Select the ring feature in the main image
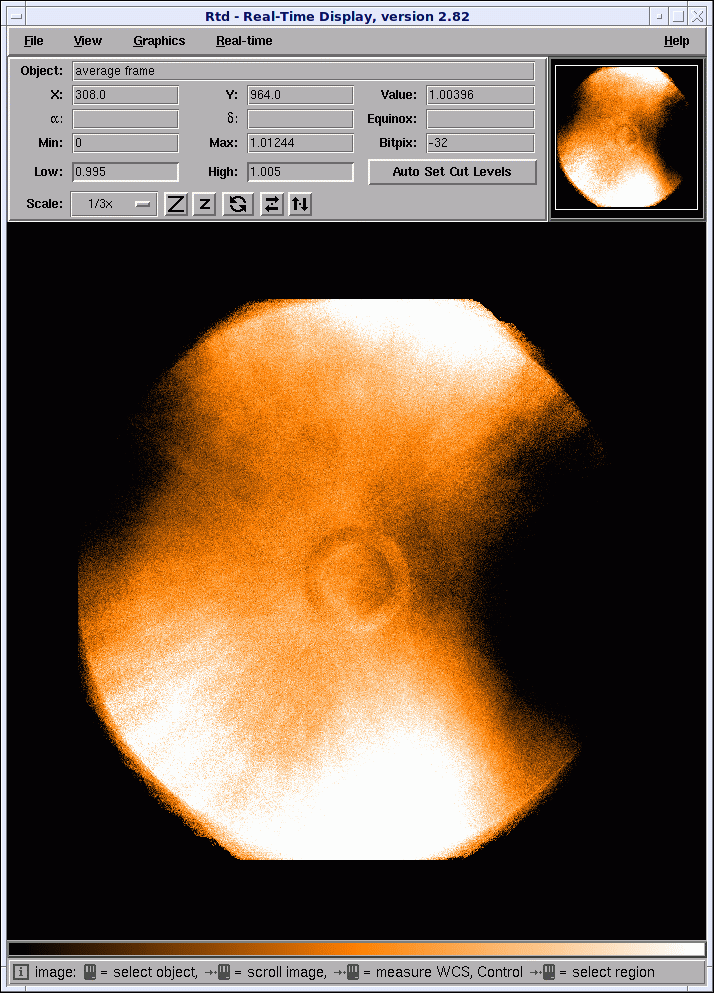 point(356,580)
